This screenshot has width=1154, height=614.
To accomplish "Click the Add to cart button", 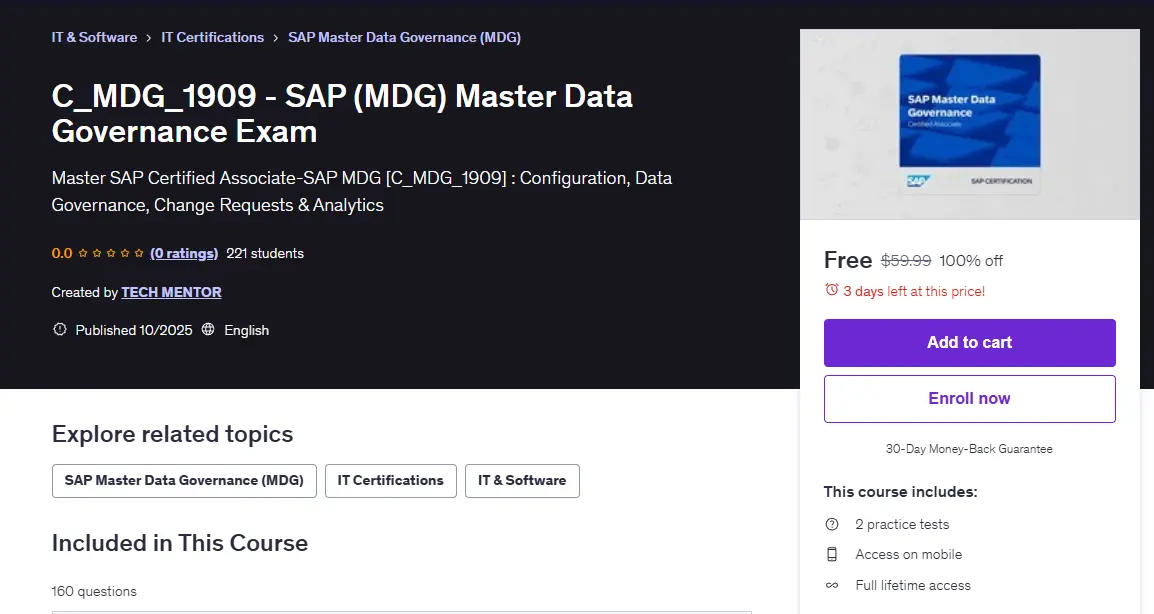I will click(969, 342).
